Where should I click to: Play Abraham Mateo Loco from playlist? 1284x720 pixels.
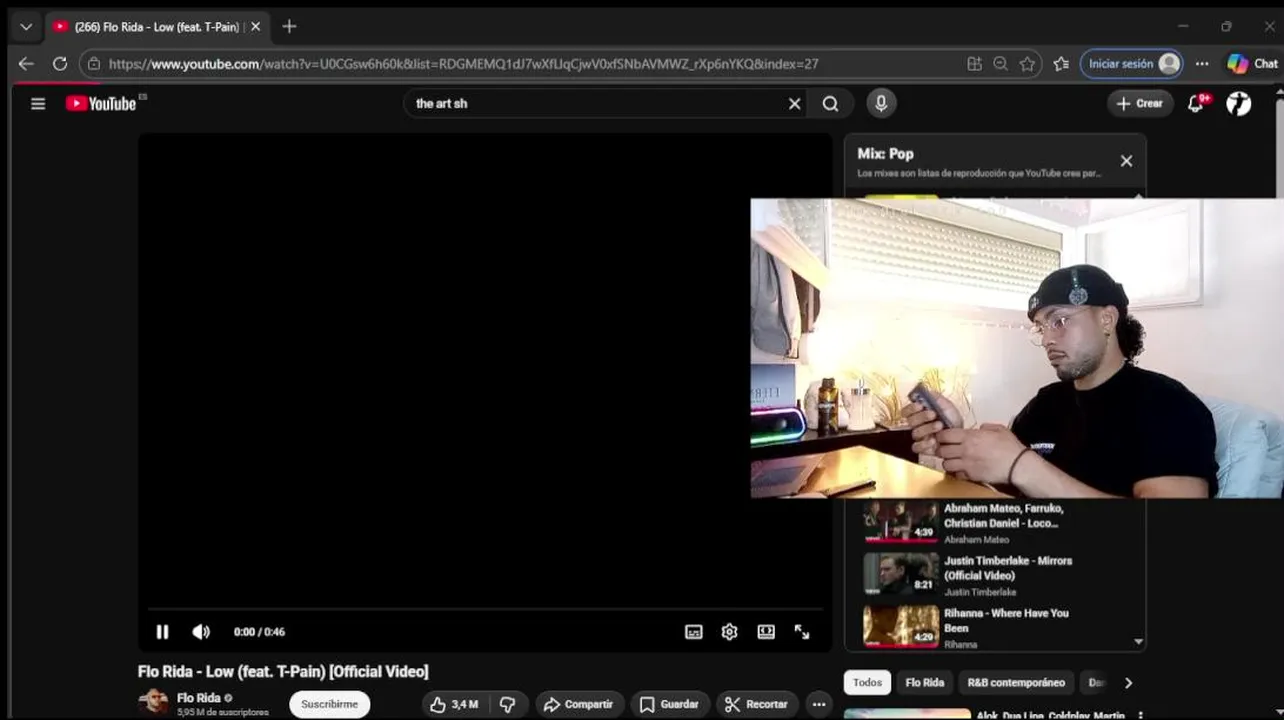click(995, 522)
